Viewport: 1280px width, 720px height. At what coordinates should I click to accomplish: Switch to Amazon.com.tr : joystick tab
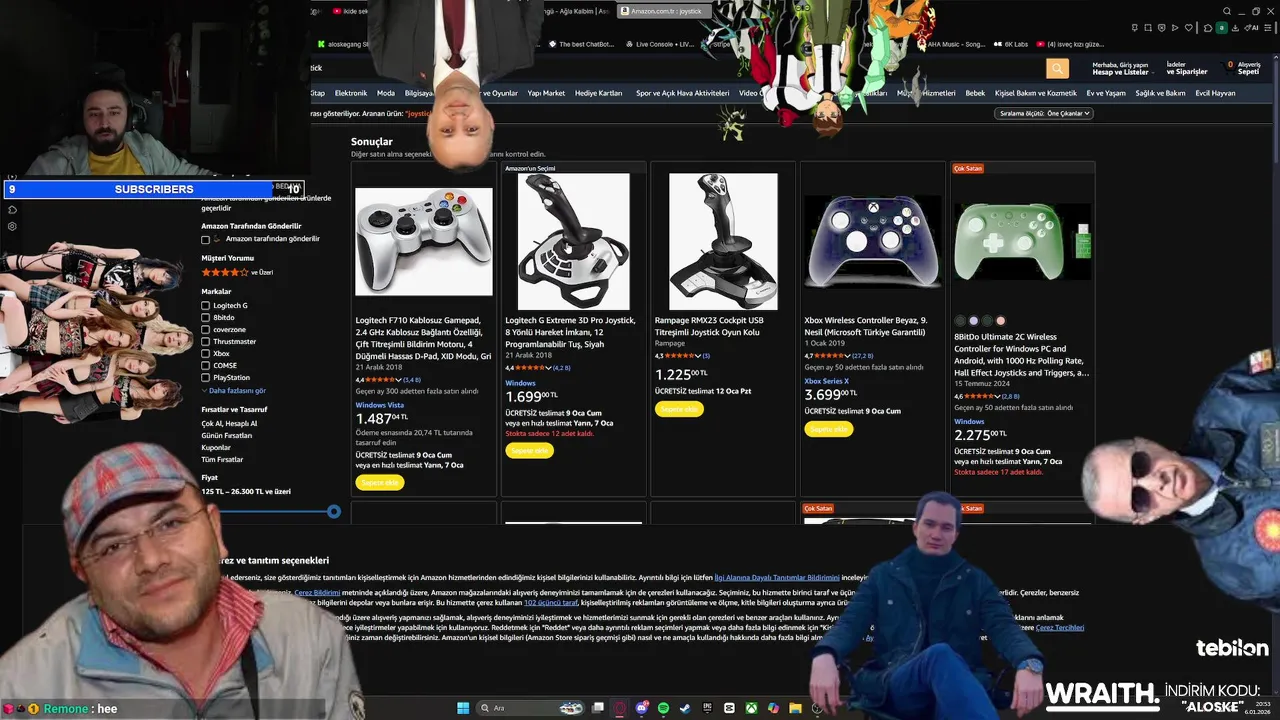pos(665,11)
